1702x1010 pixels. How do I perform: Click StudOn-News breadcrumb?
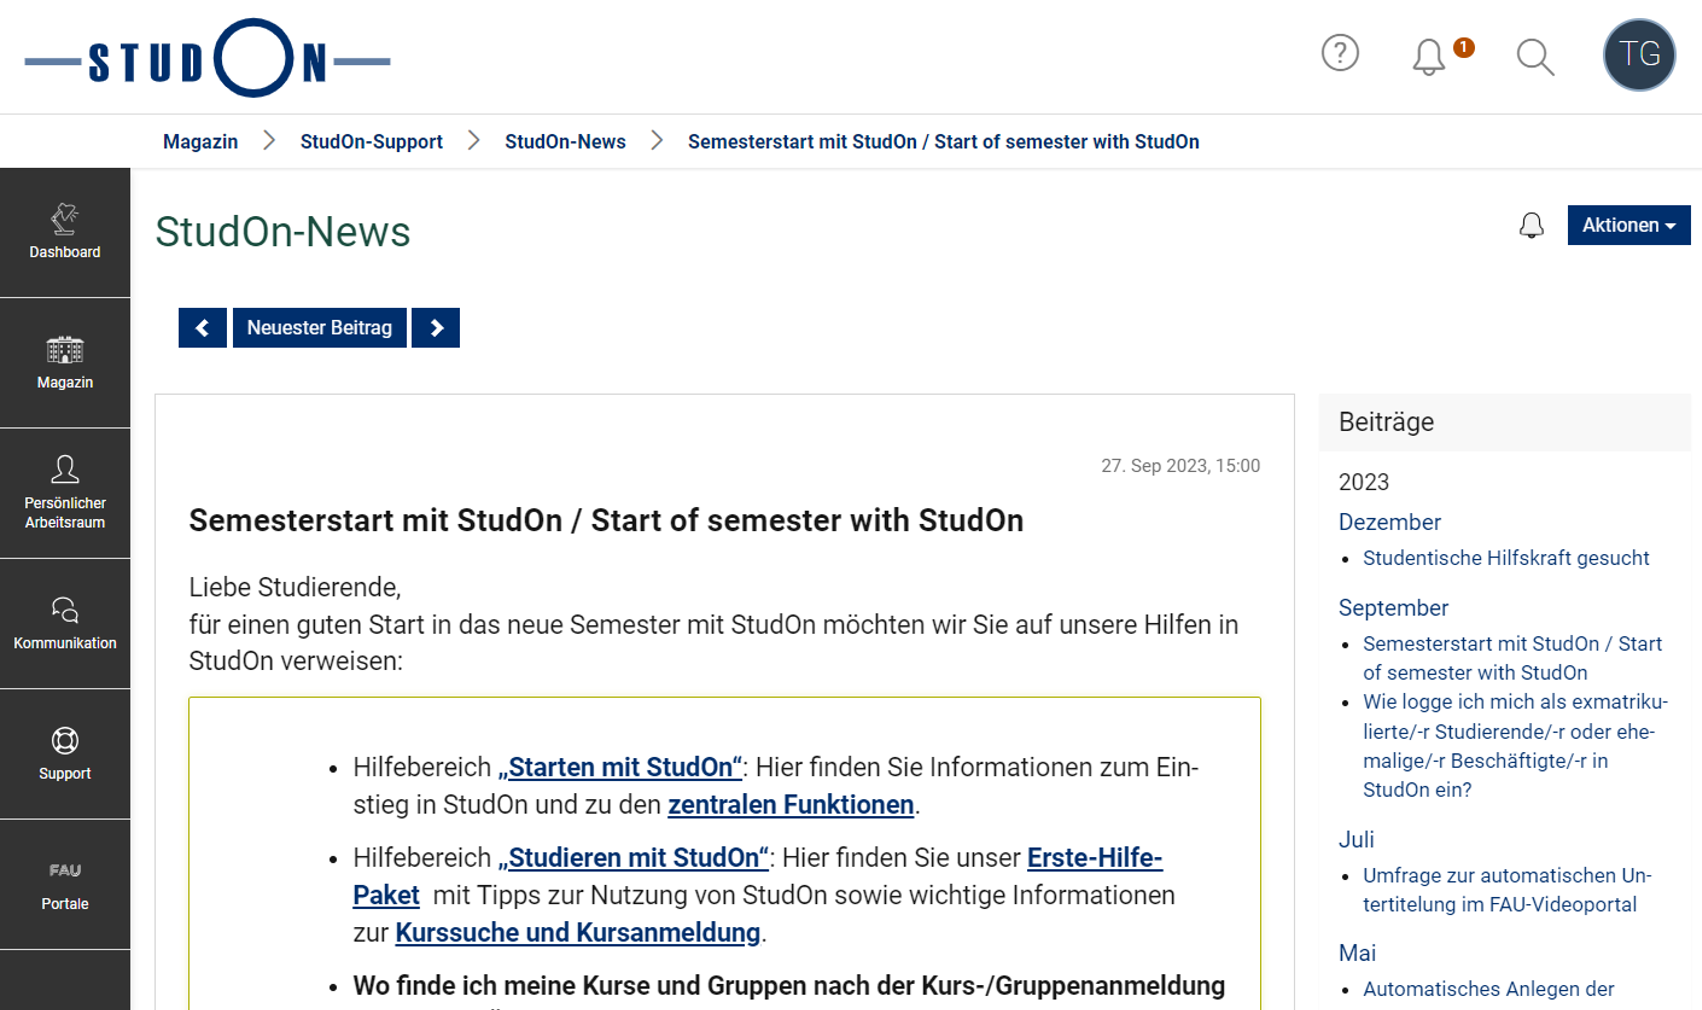(565, 142)
